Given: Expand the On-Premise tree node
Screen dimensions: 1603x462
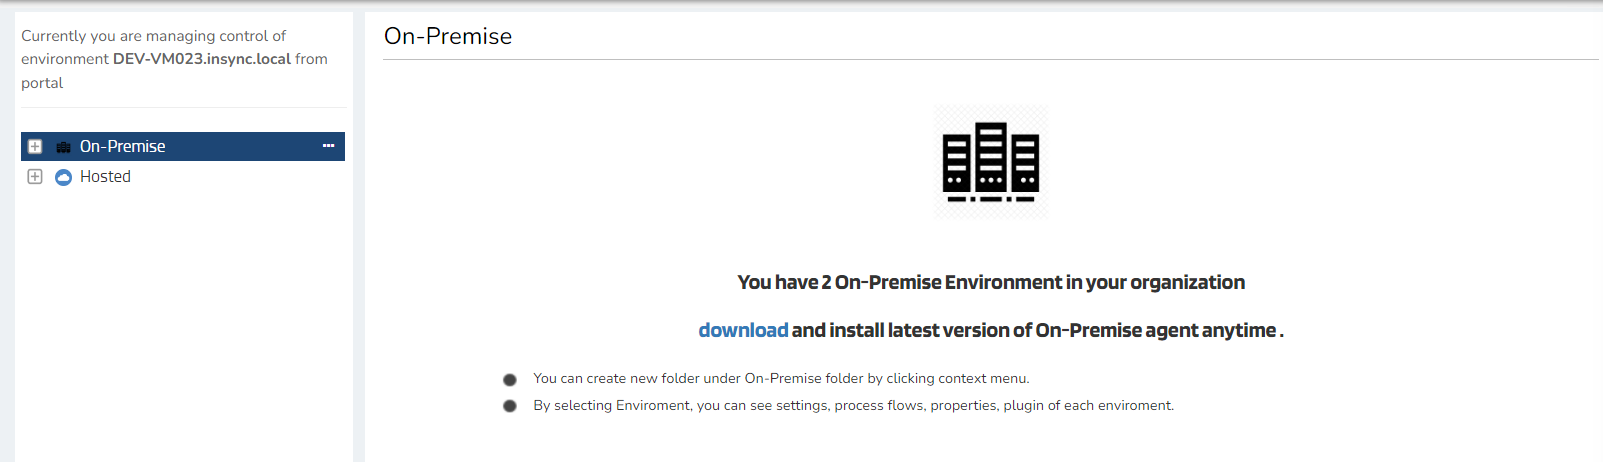Looking at the screenshot, I should click(x=35, y=147).
